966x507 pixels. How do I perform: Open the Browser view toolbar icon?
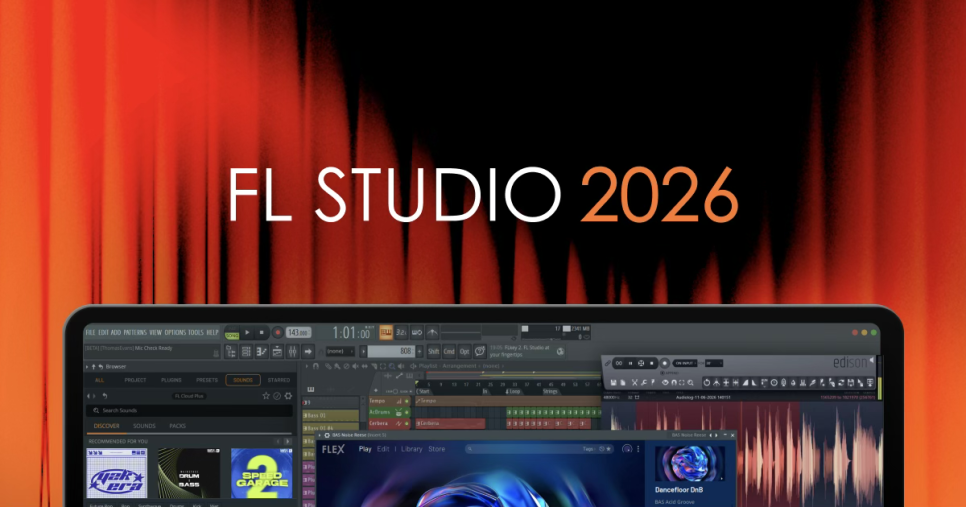click(x=231, y=351)
